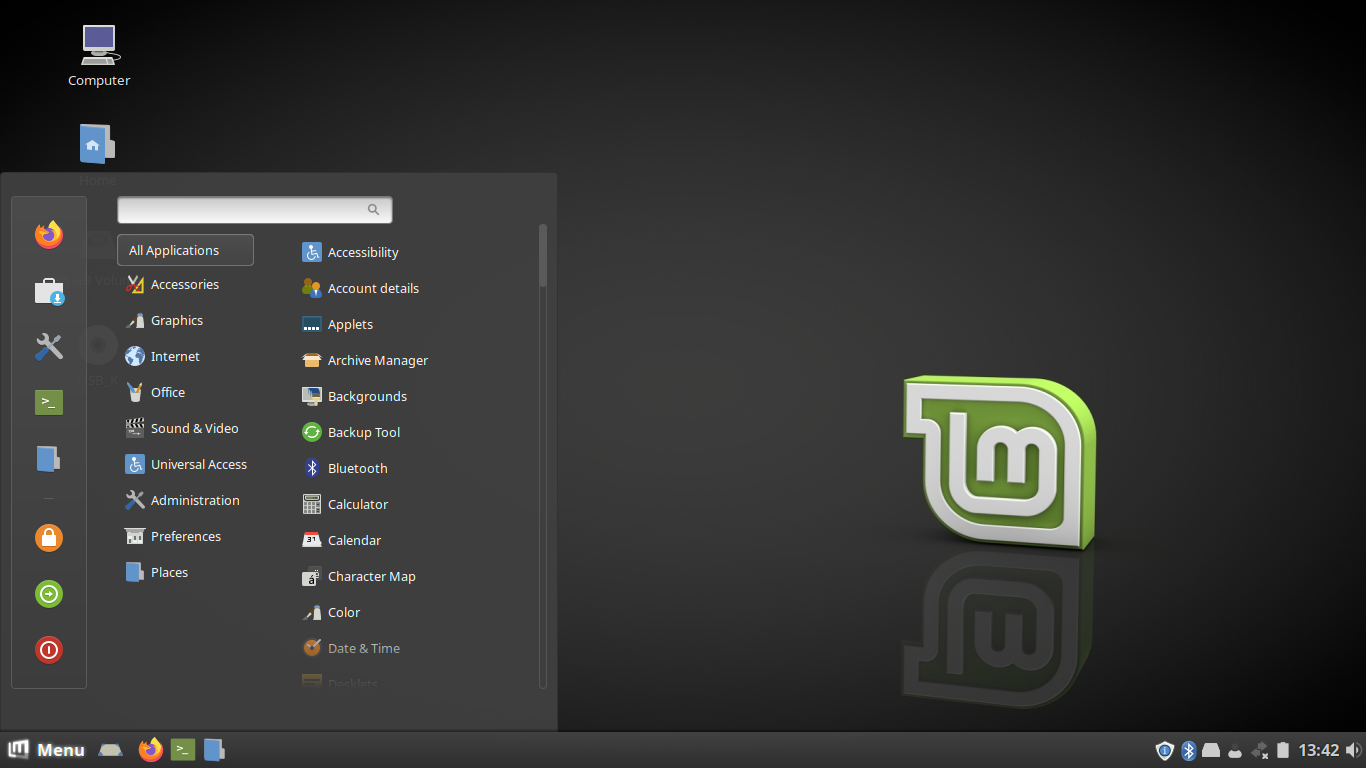The height and width of the screenshot is (768, 1366).
Task: Open Software Manager from the favorites sidebar
Action: point(49,291)
